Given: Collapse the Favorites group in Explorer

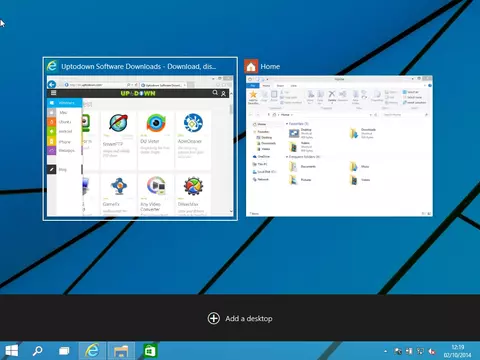Looking at the screenshot, I should tap(287, 124).
